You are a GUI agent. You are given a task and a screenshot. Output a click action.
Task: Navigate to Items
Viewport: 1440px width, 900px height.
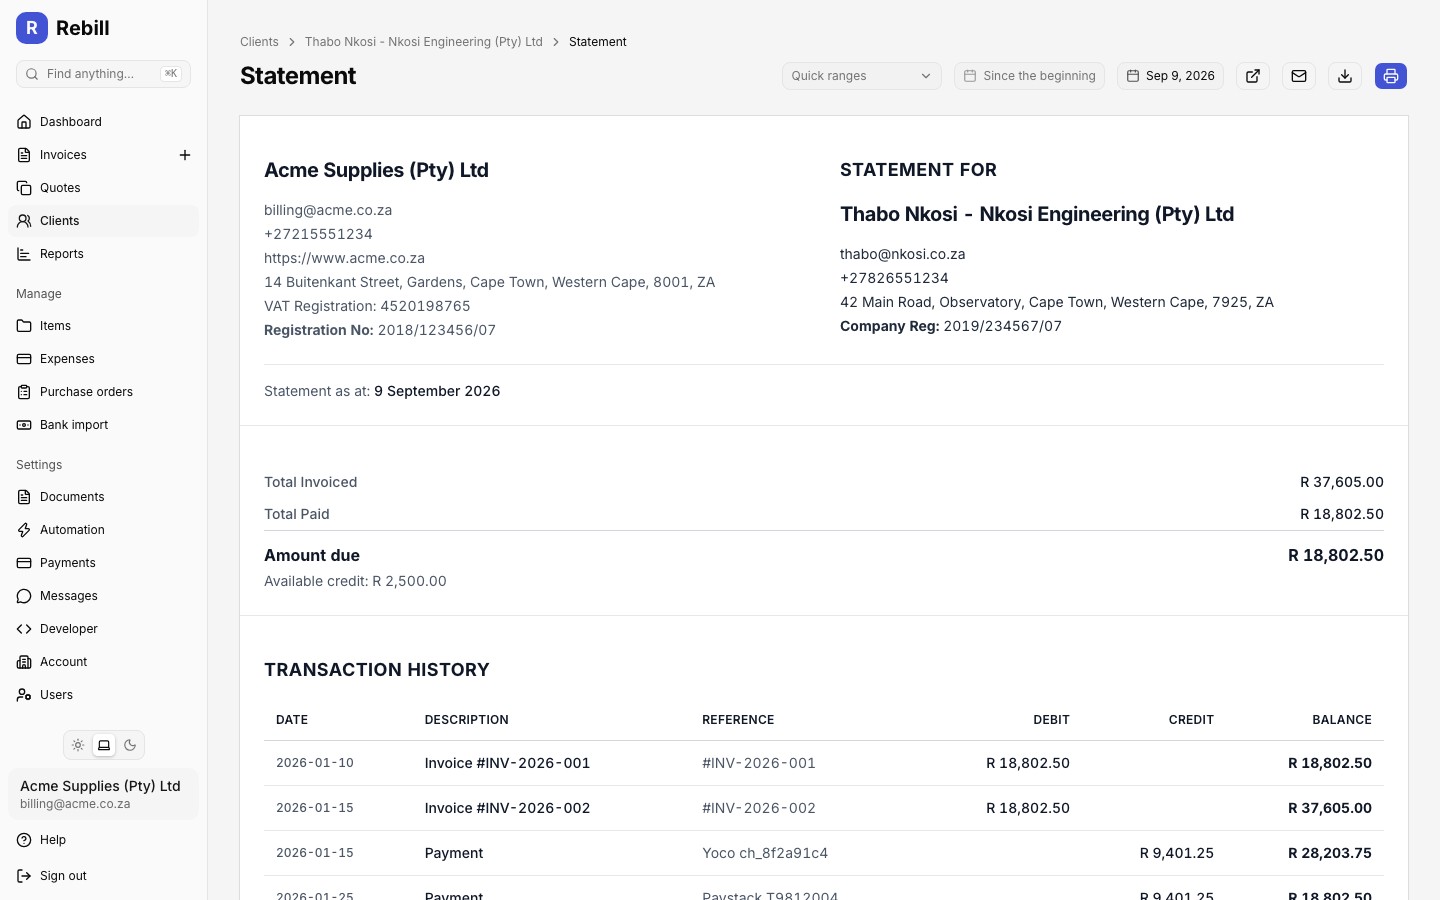pyautogui.click(x=103, y=326)
